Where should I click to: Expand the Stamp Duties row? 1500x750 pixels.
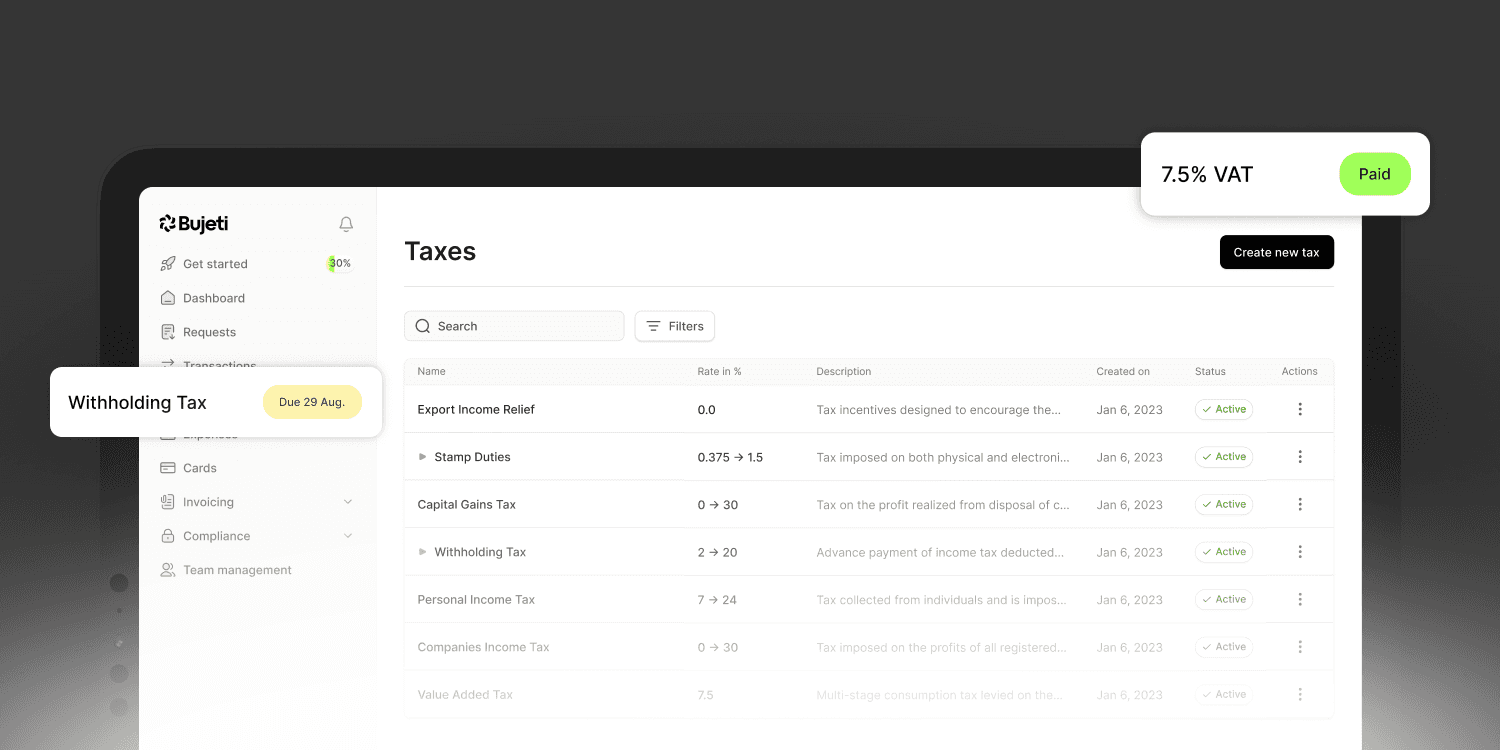(x=423, y=457)
